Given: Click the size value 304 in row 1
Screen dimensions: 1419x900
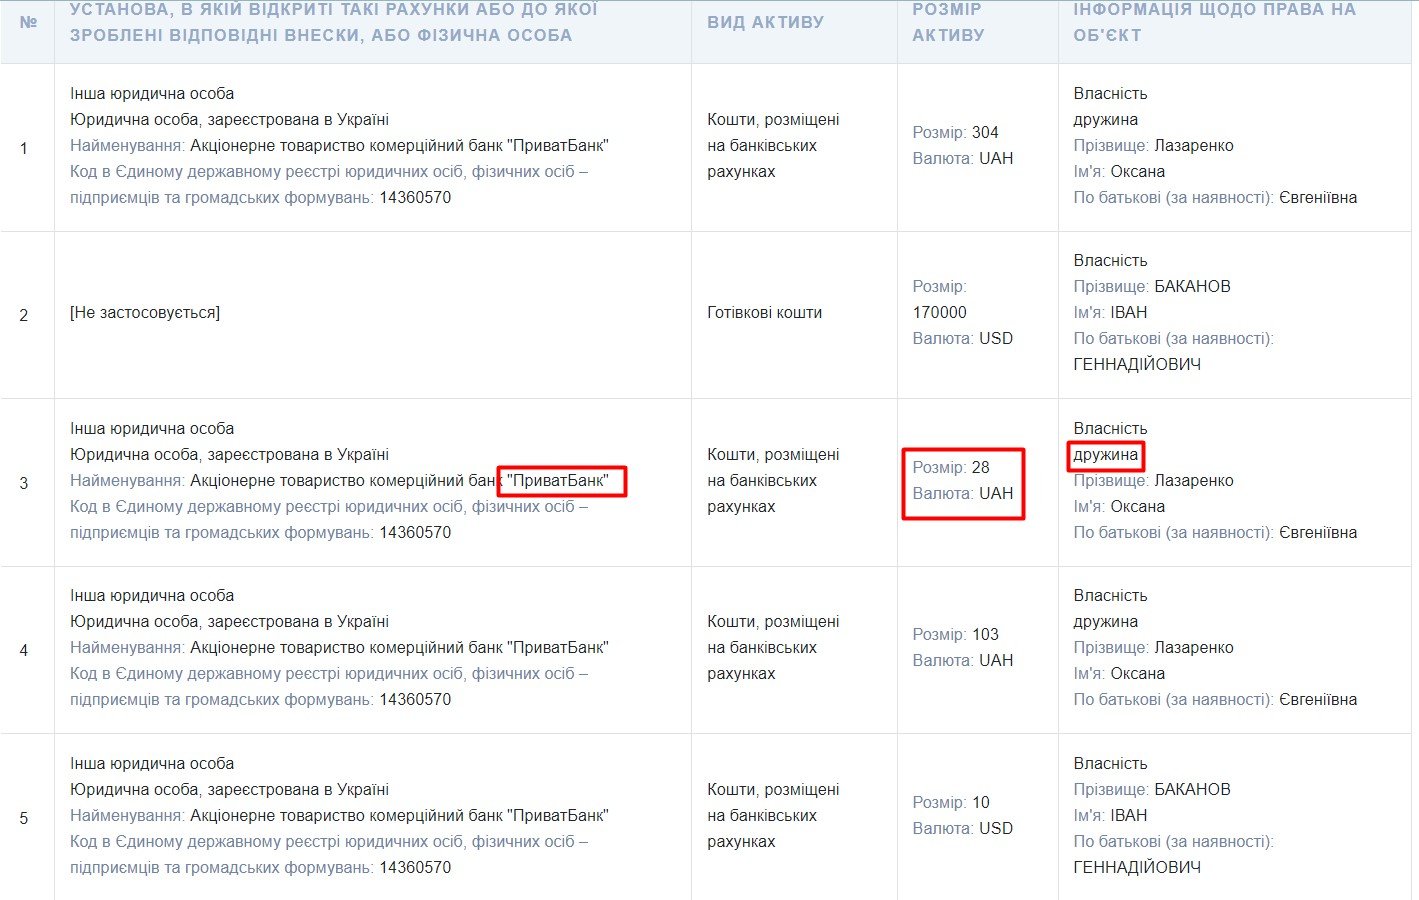Looking at the screenshot, I should [x=984, y=133].
